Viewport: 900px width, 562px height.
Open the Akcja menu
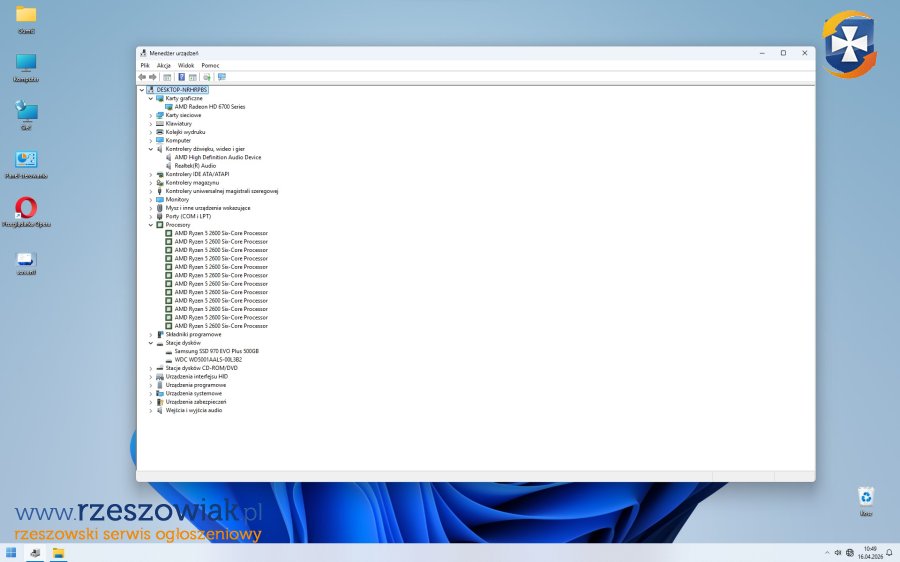(x=164, y=65)
